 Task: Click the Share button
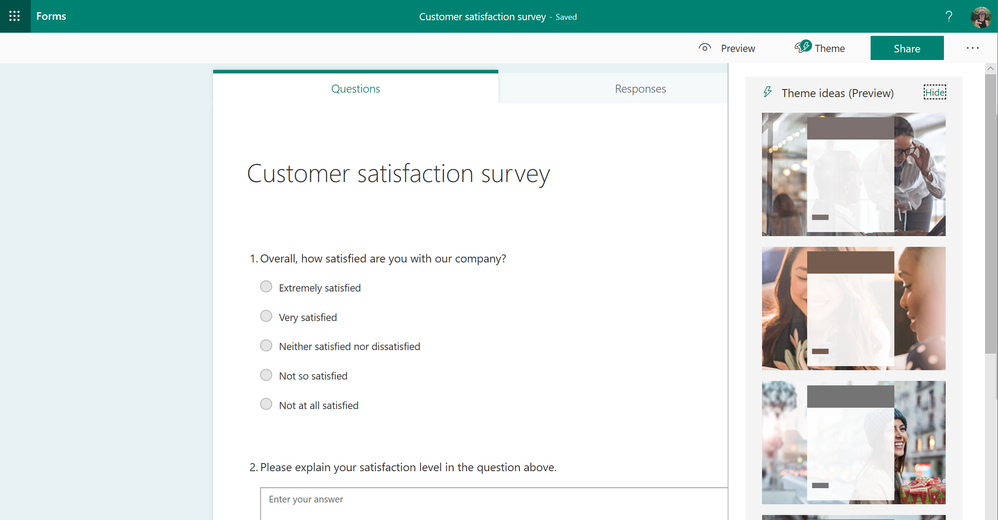[x=907, y=48]
